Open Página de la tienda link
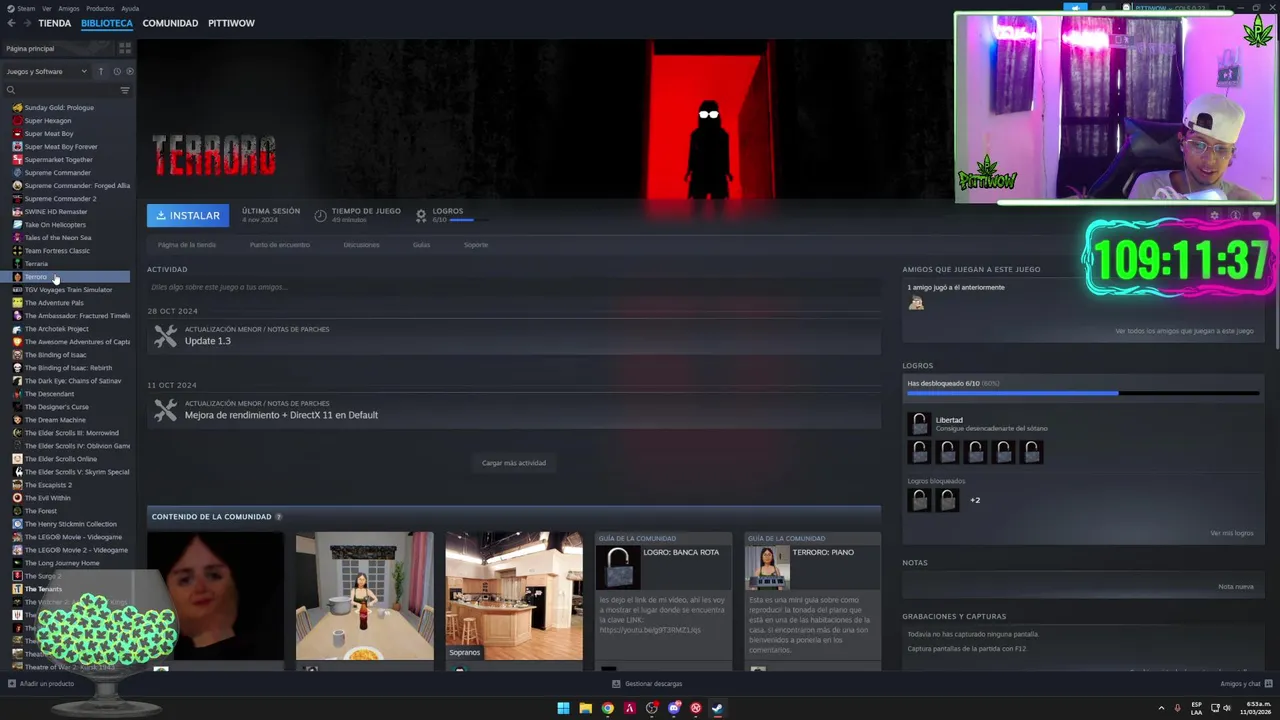Screen dimensions: 1280x720 coord(187,245)
